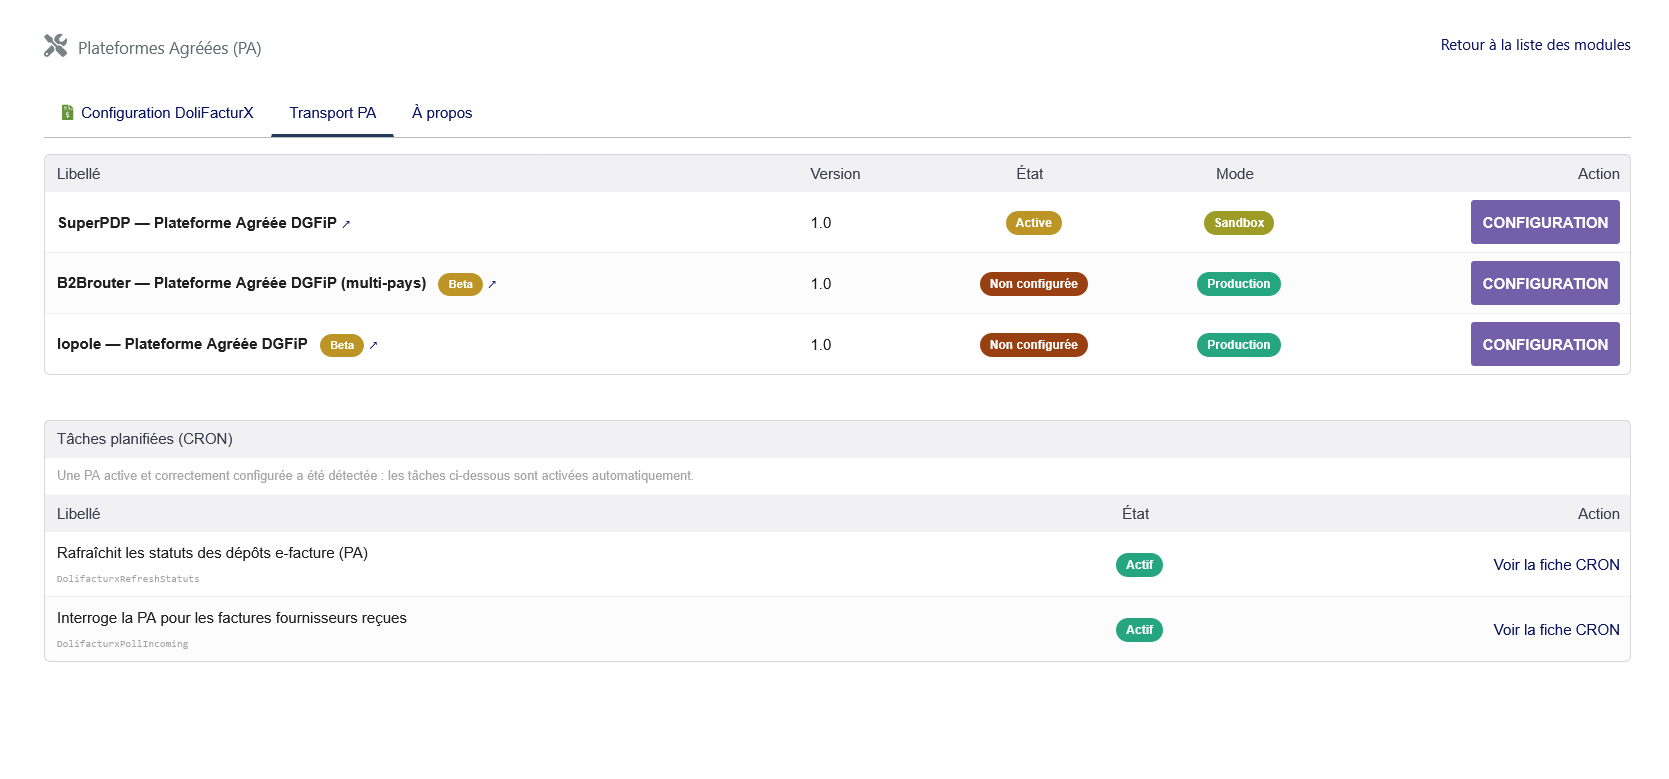Open external link arrow next to Iopole
Image resolution: width=1669 pixels, height=779 pixels.
(x=373, y=346)
